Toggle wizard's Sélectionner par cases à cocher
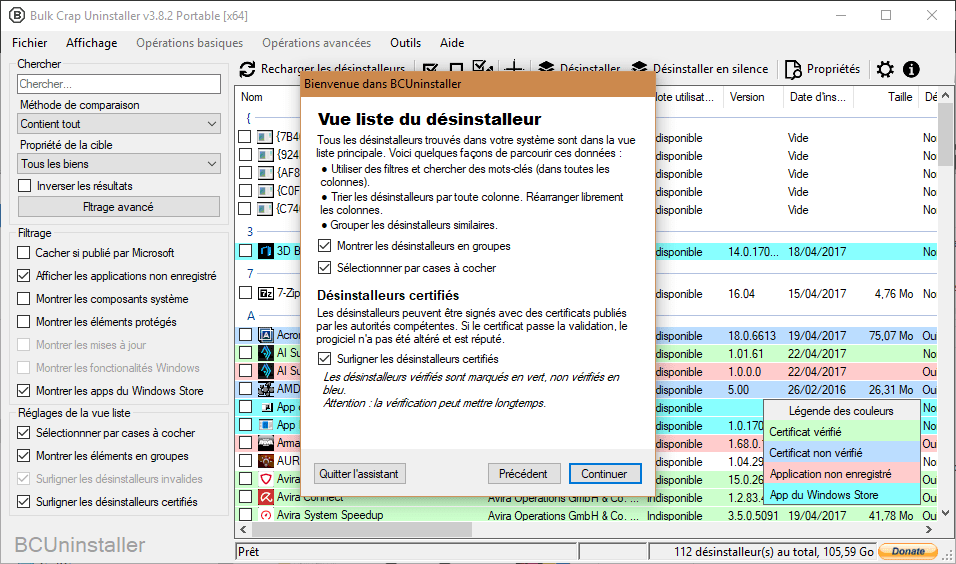Screen dimensions: 956x564 pos(324,268)
